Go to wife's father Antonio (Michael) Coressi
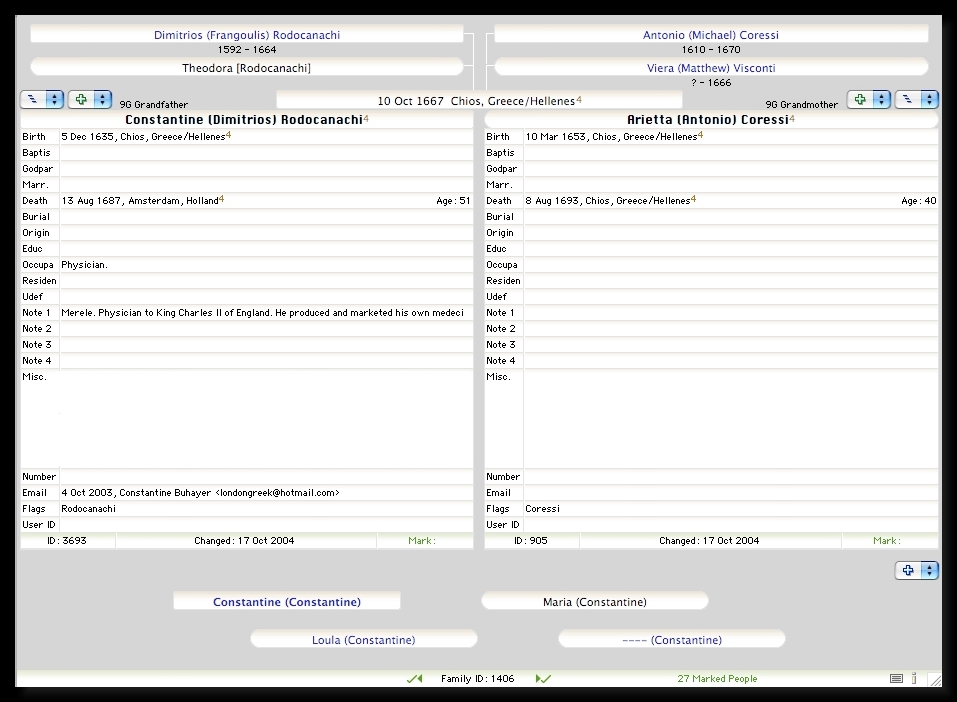Image resolution: width=957 pixels, height=702 pixels. click(x=710, y=35)
